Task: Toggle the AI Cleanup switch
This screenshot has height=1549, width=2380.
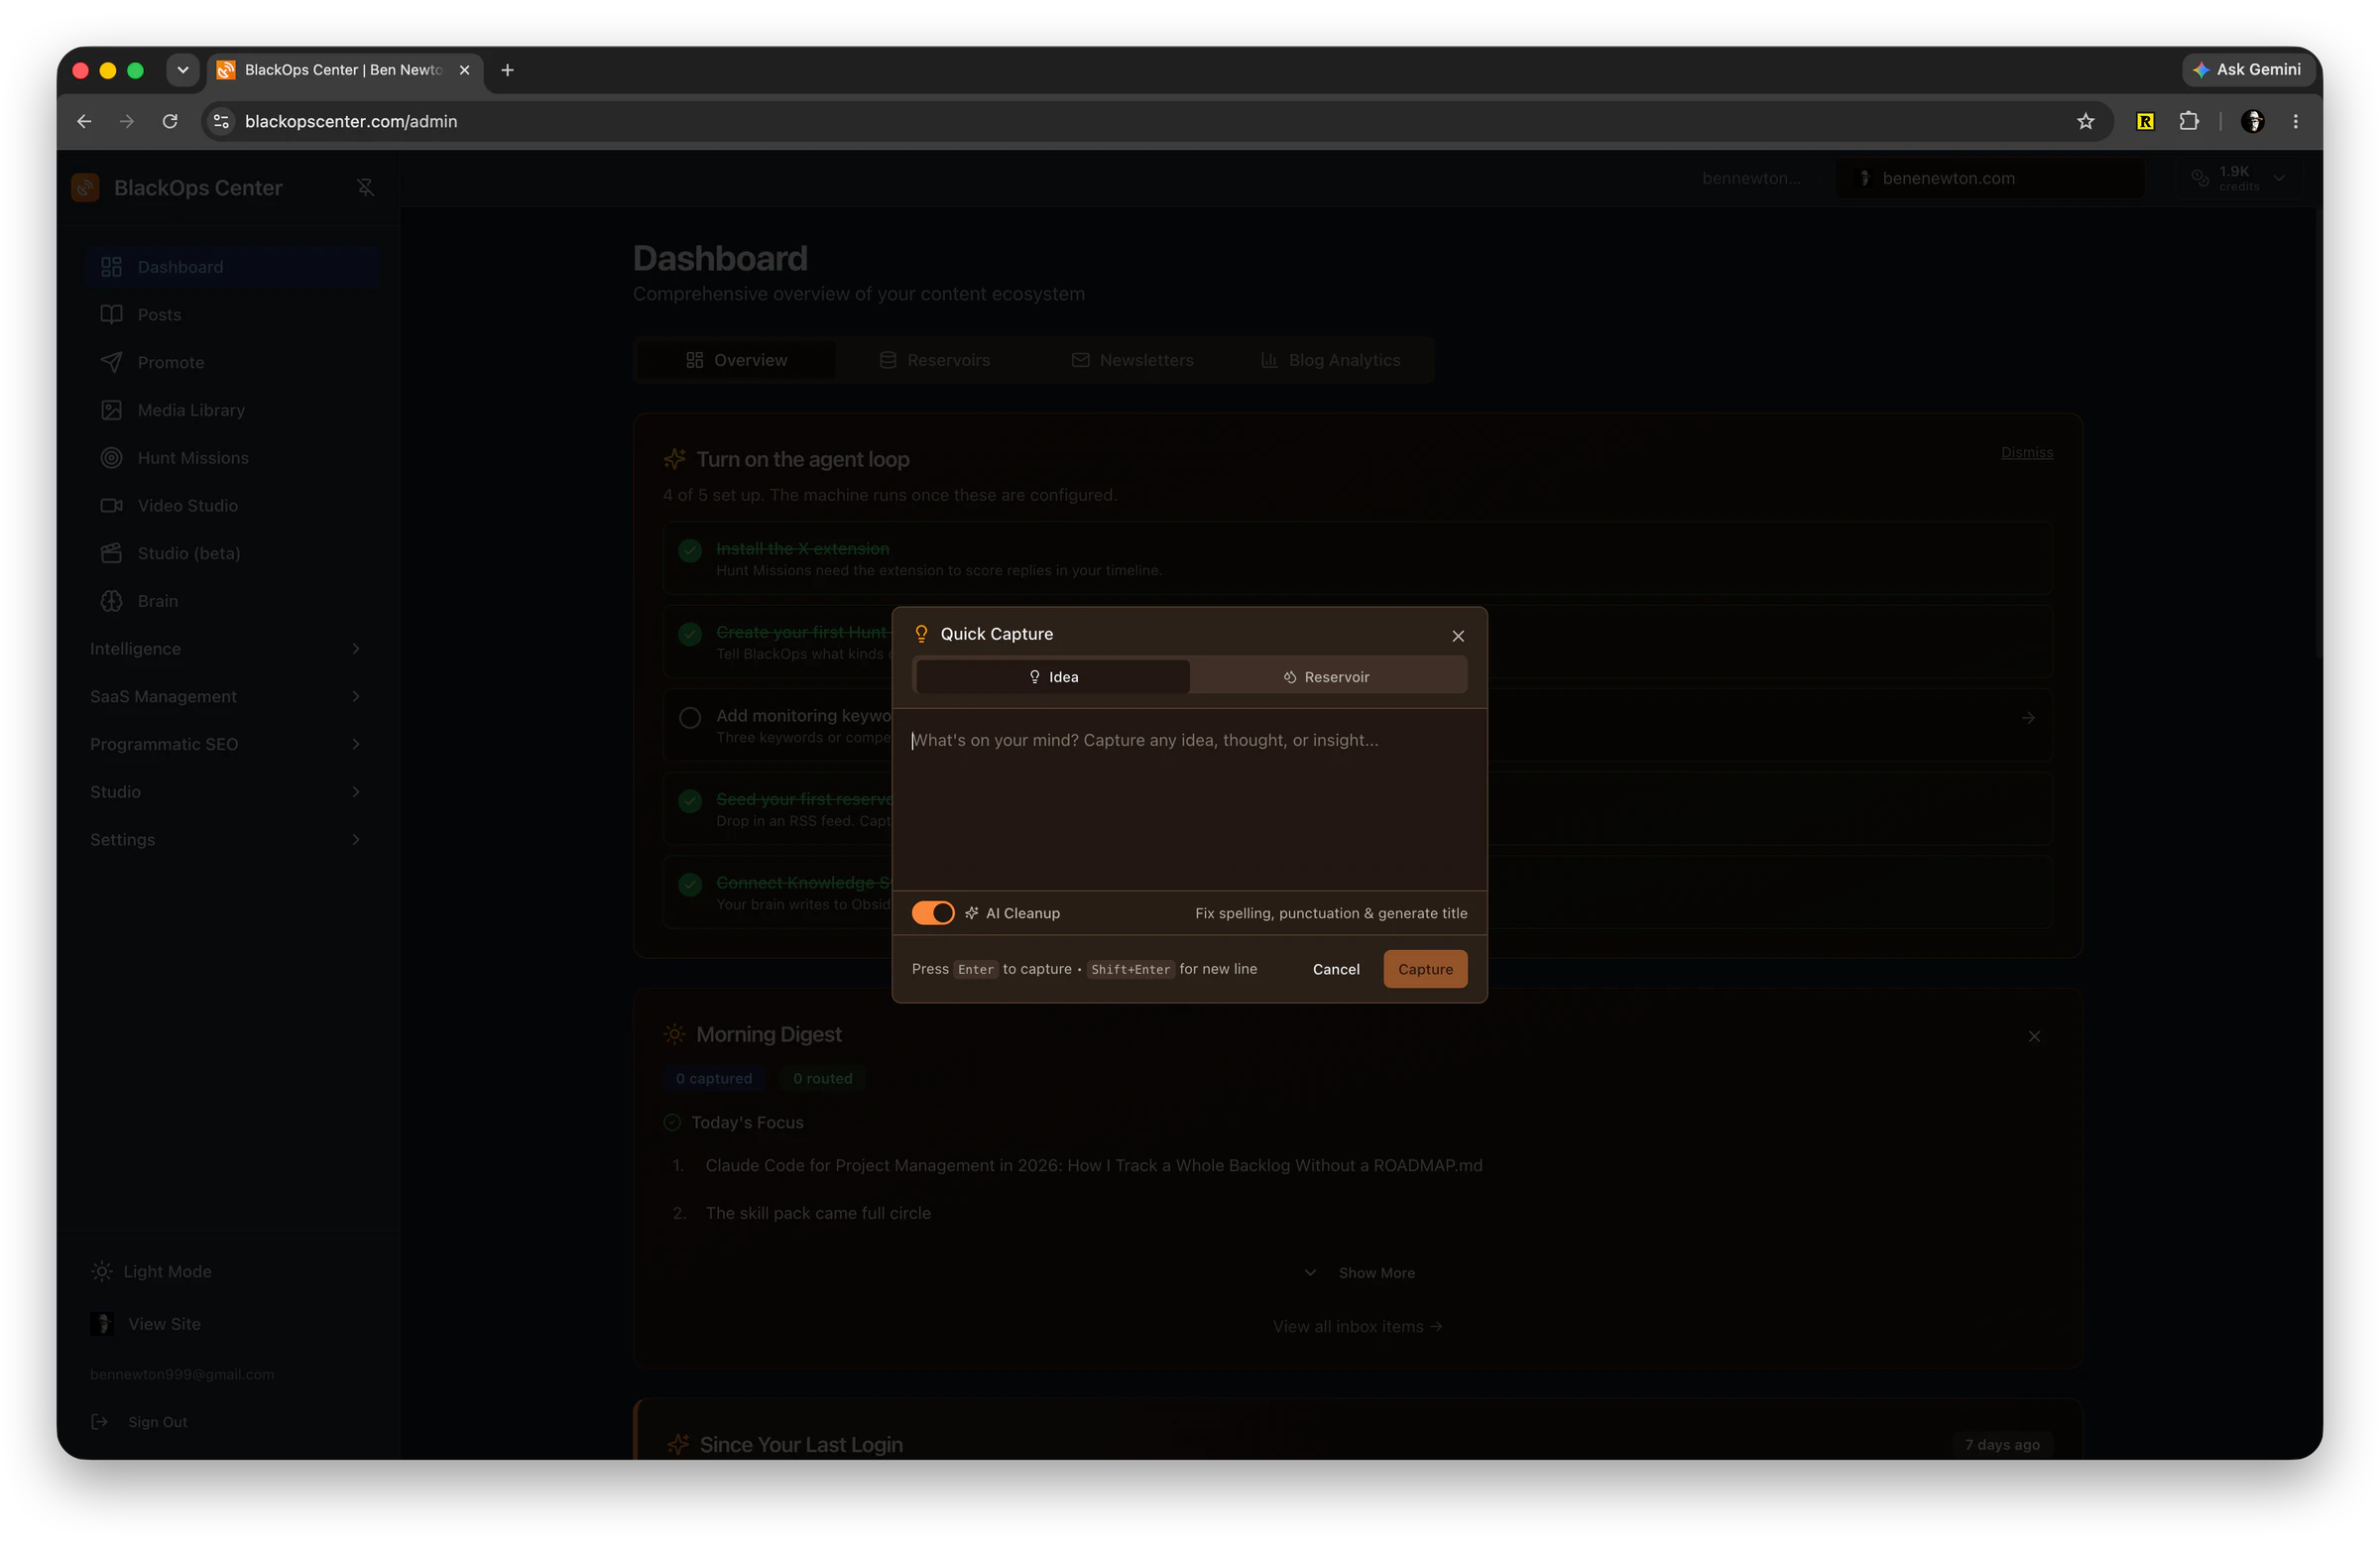Action: (x=932, y=913)
